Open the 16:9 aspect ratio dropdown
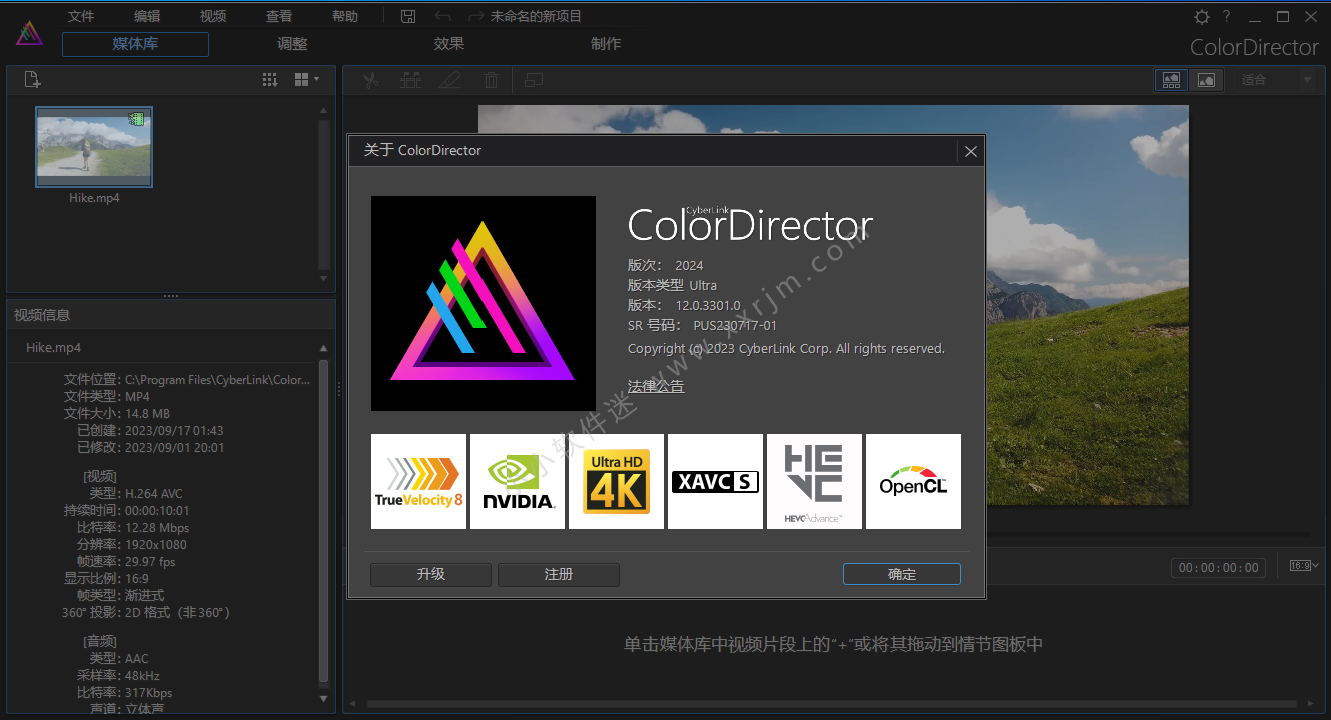 tap(1304, 566)
